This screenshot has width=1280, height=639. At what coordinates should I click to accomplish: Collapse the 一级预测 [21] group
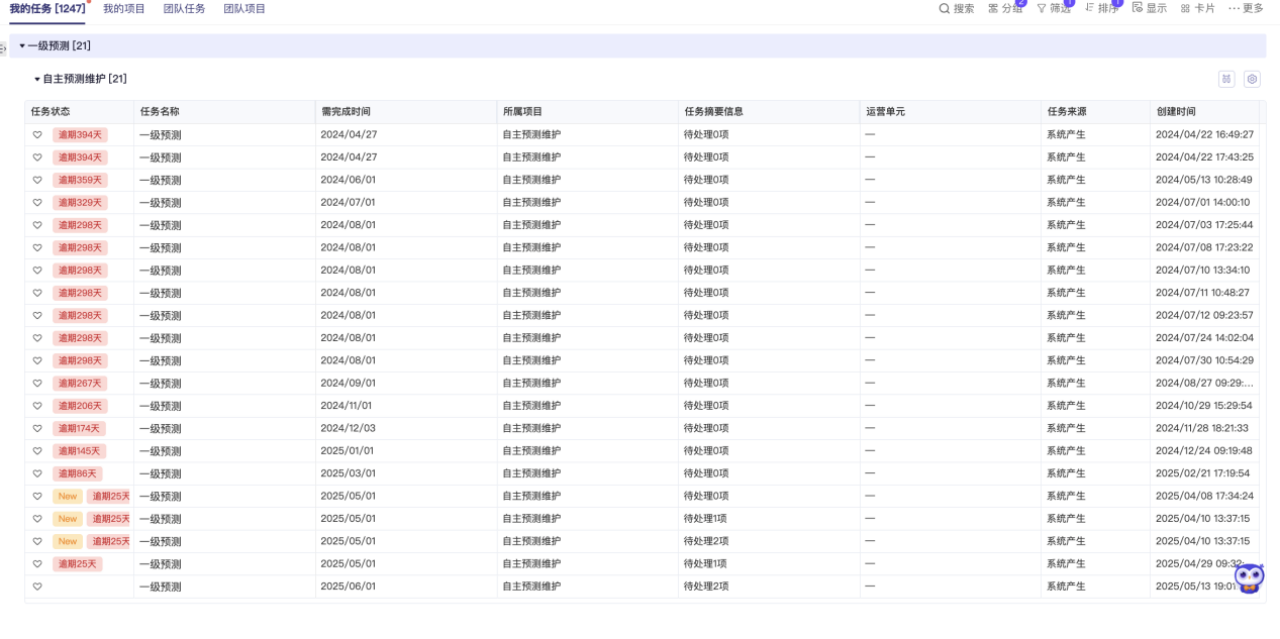click(x=22, y=46)
